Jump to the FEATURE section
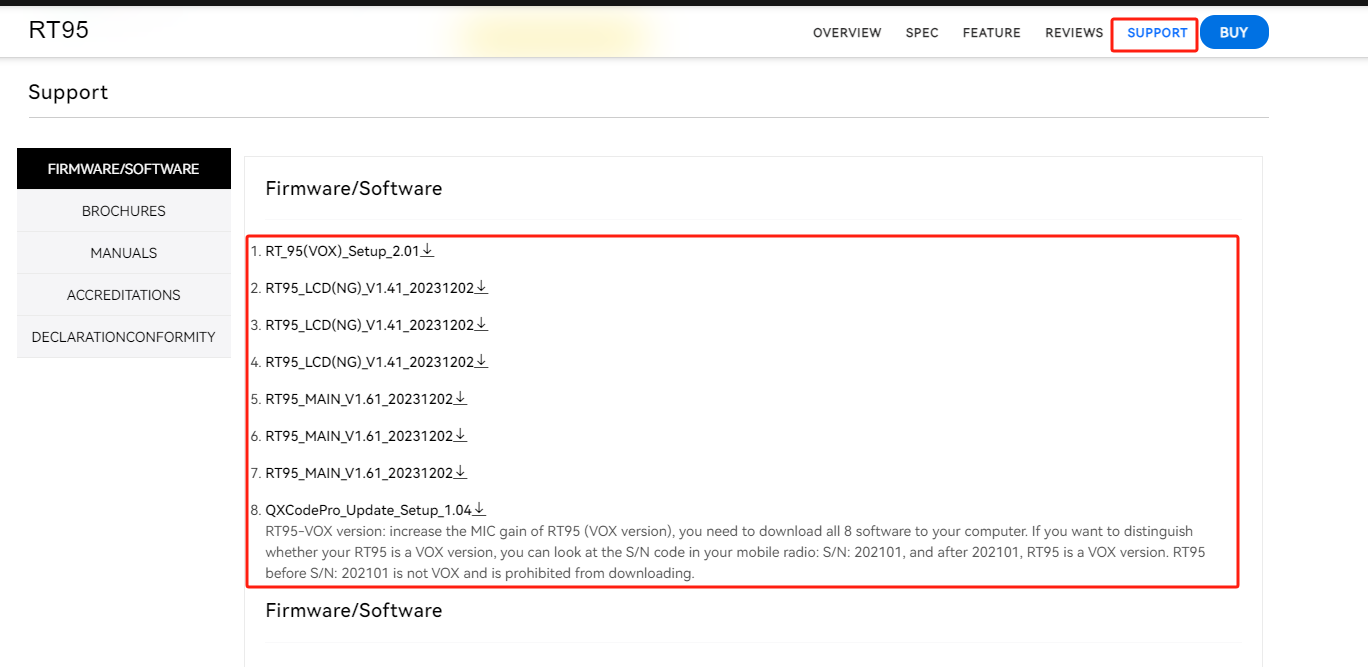This screenshot has width=1368, height=667. click(x=992, y=33)
